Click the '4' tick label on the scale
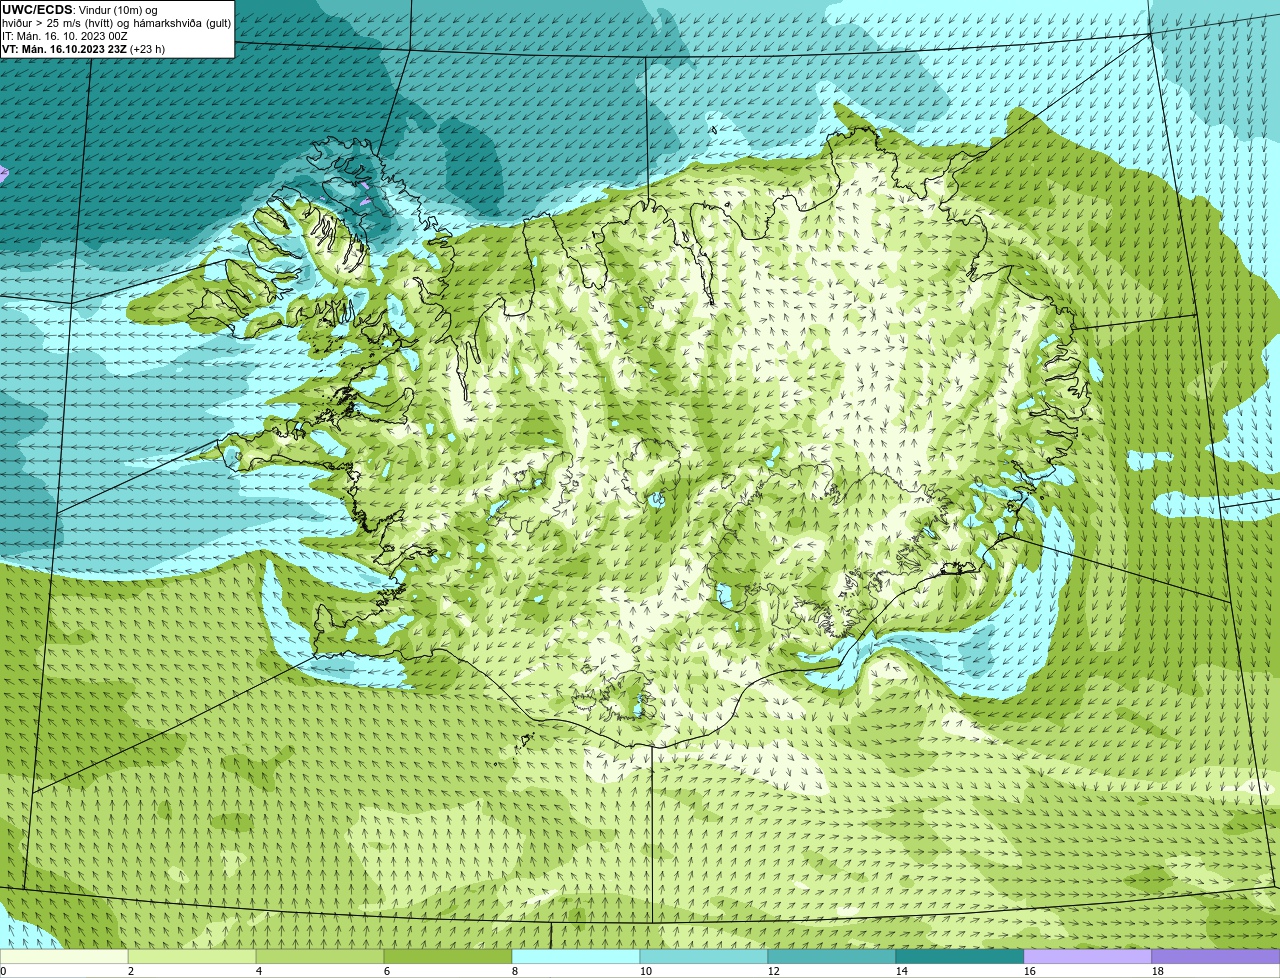Viewport: 1280px width, 978px height. click(x=259, y=971)
